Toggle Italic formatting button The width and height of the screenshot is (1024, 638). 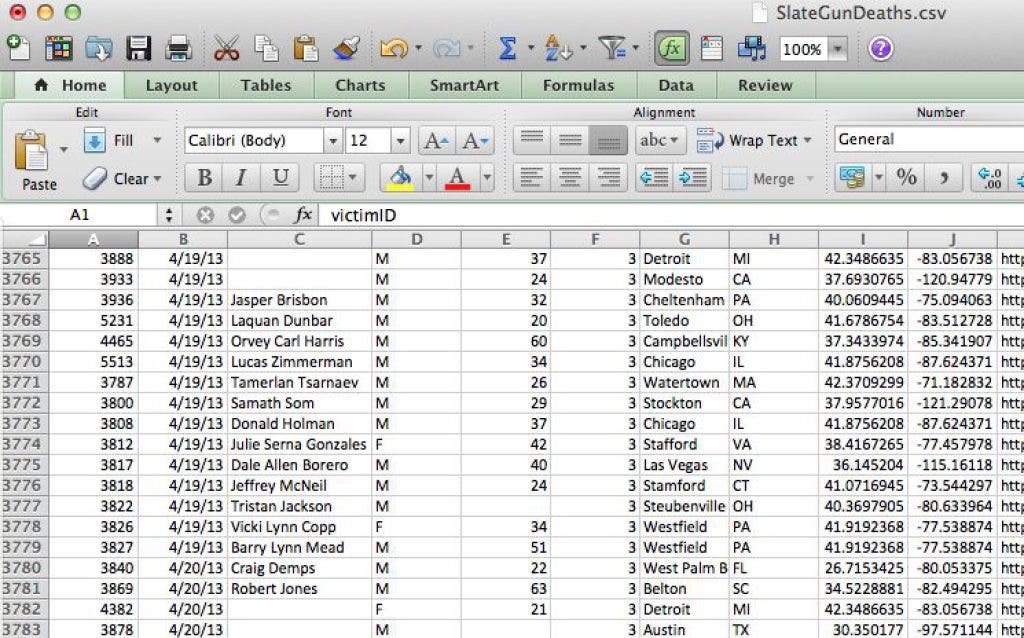click(241, 178)
